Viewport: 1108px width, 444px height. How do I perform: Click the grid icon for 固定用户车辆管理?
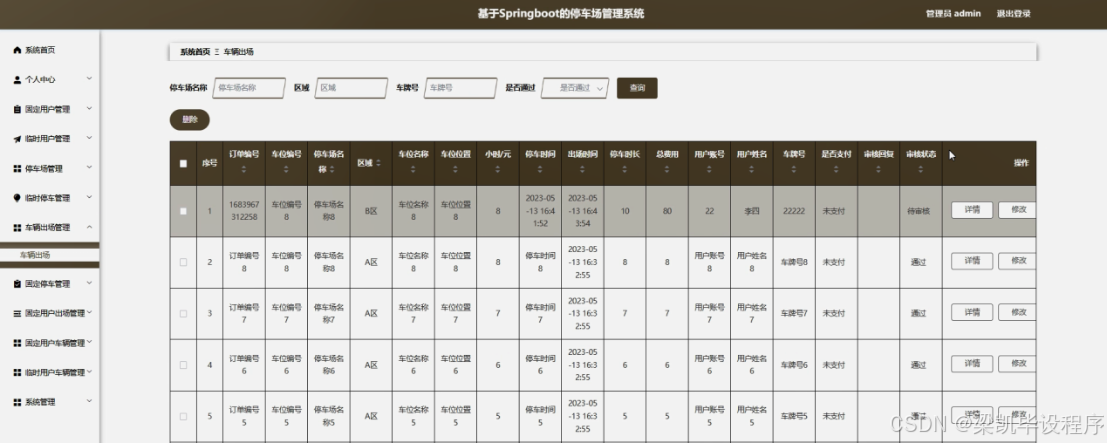(x=18, y=343)
